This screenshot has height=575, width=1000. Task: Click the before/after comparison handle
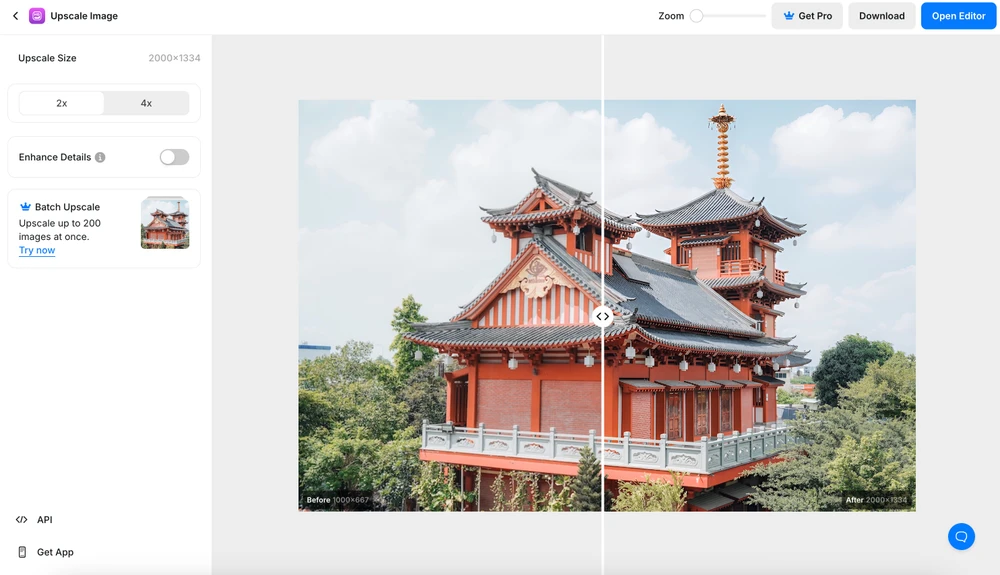(602, 316)
